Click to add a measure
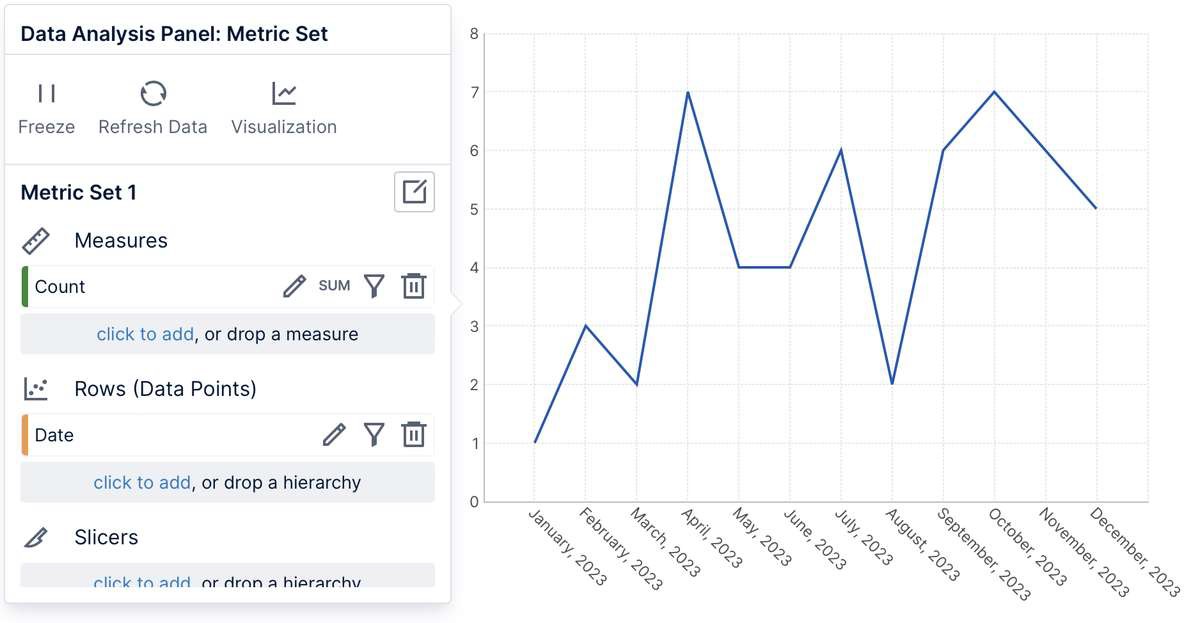This screenshot has height=623, width=1184. (x=145, y=334)
